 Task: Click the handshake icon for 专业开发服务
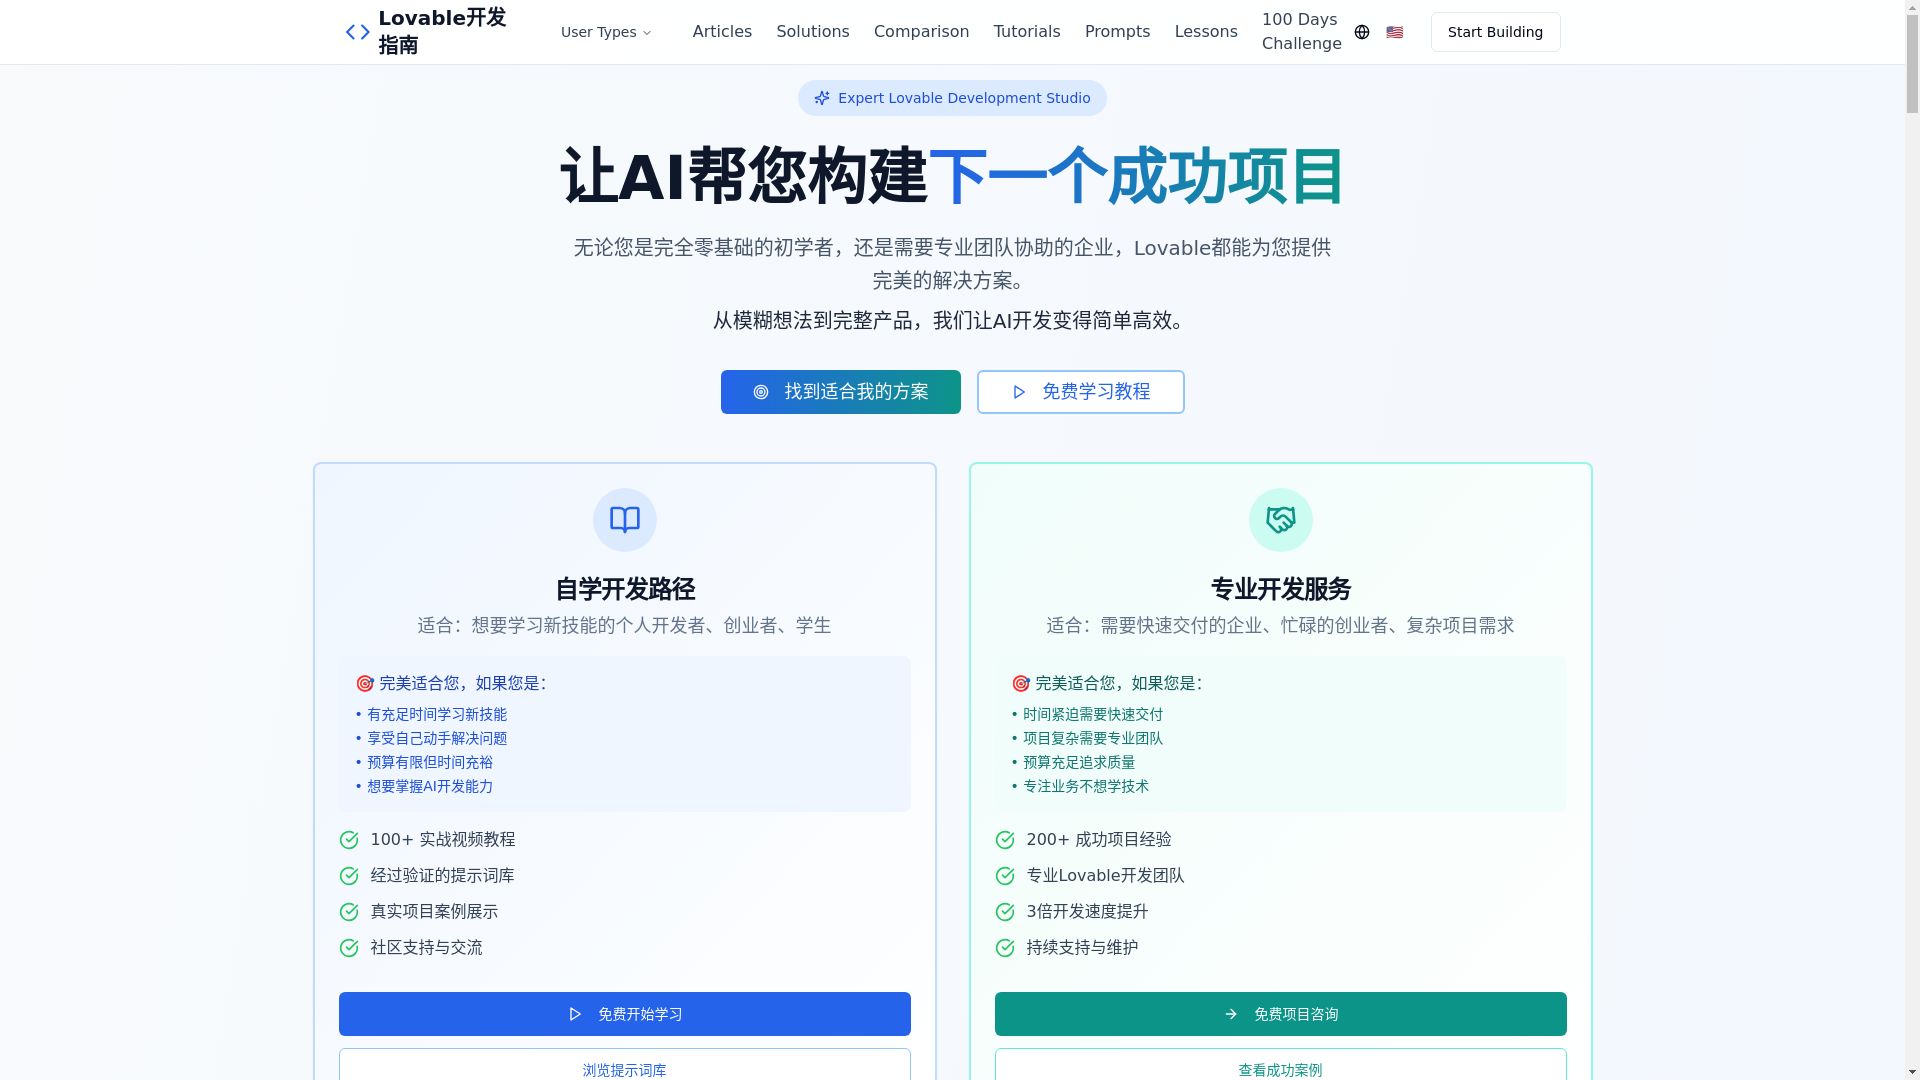point(1281,520)
